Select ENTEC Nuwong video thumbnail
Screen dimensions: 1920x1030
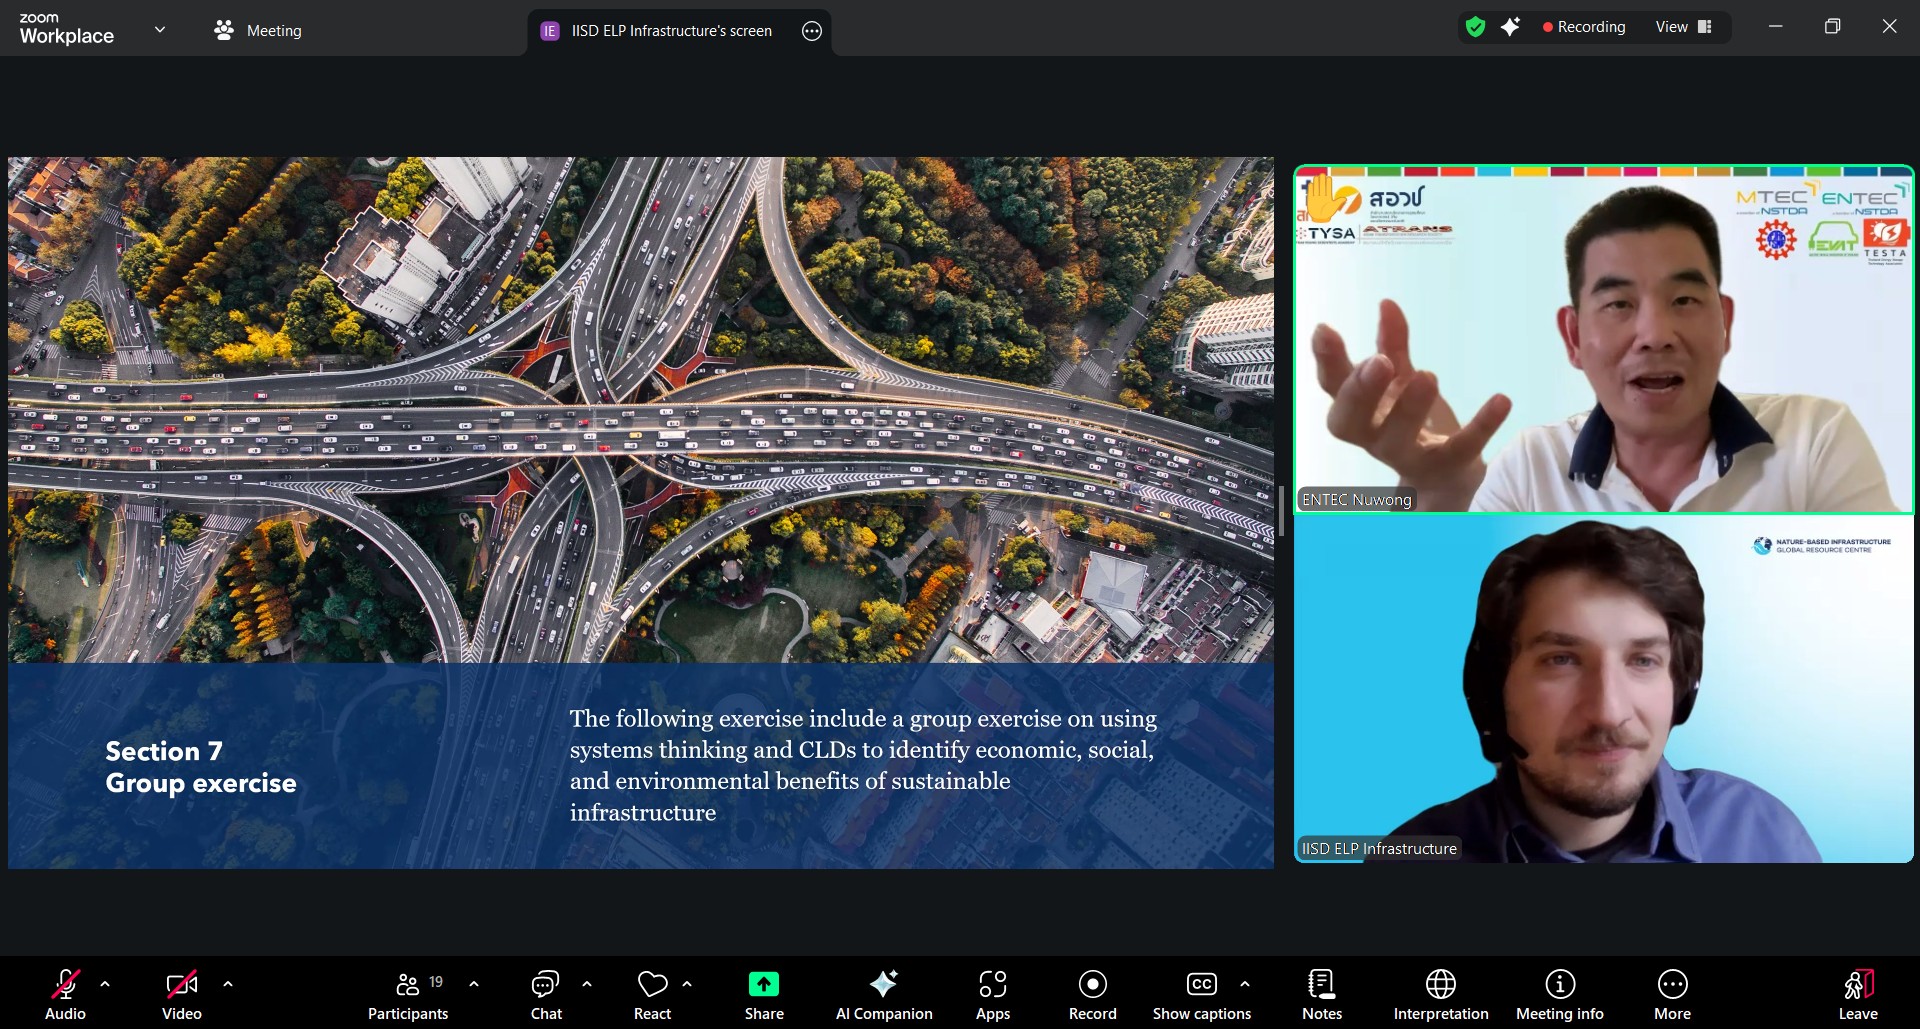pyautogui.click(x=1603, y=340)
